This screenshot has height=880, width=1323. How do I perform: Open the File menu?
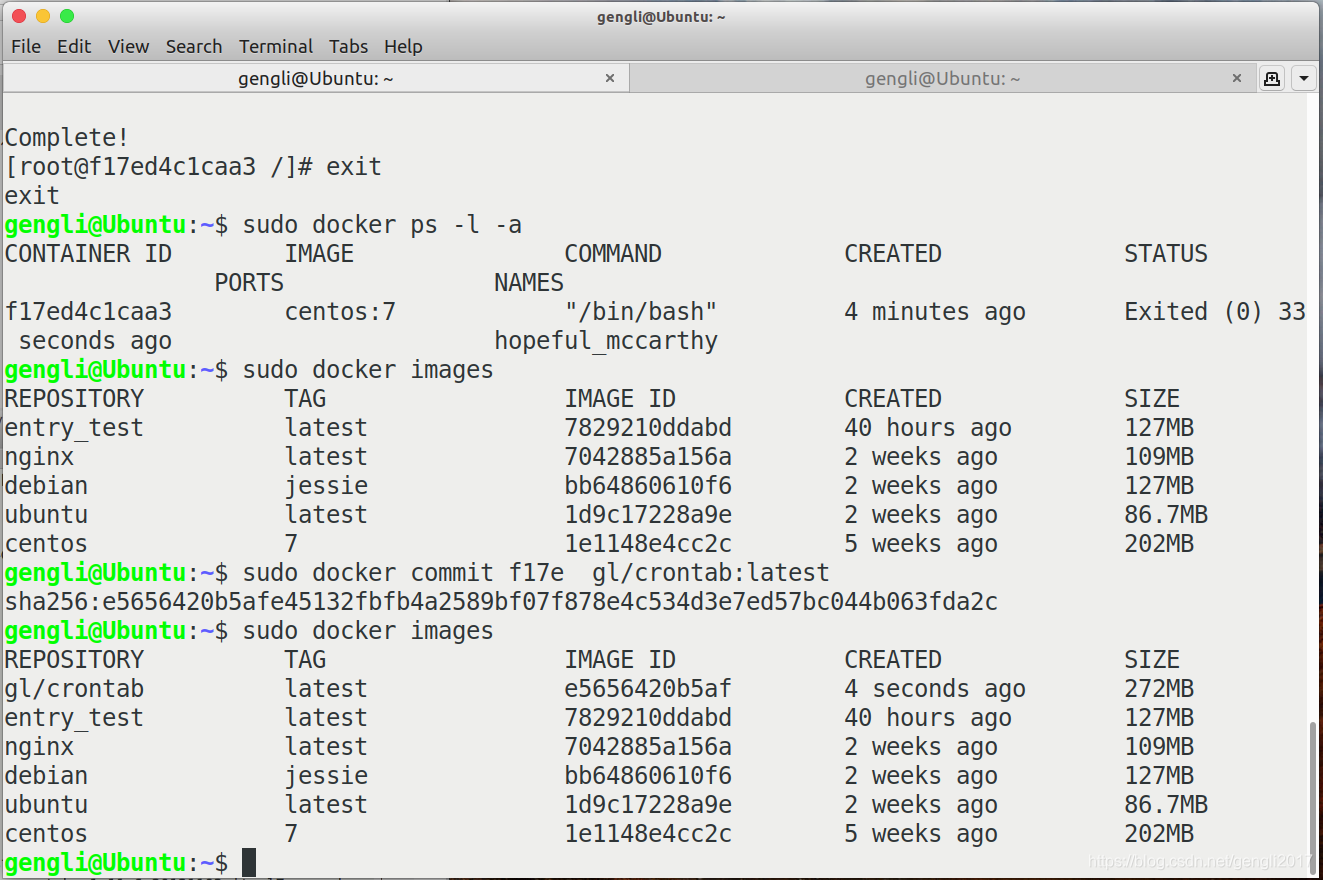(x=26, y=46)
